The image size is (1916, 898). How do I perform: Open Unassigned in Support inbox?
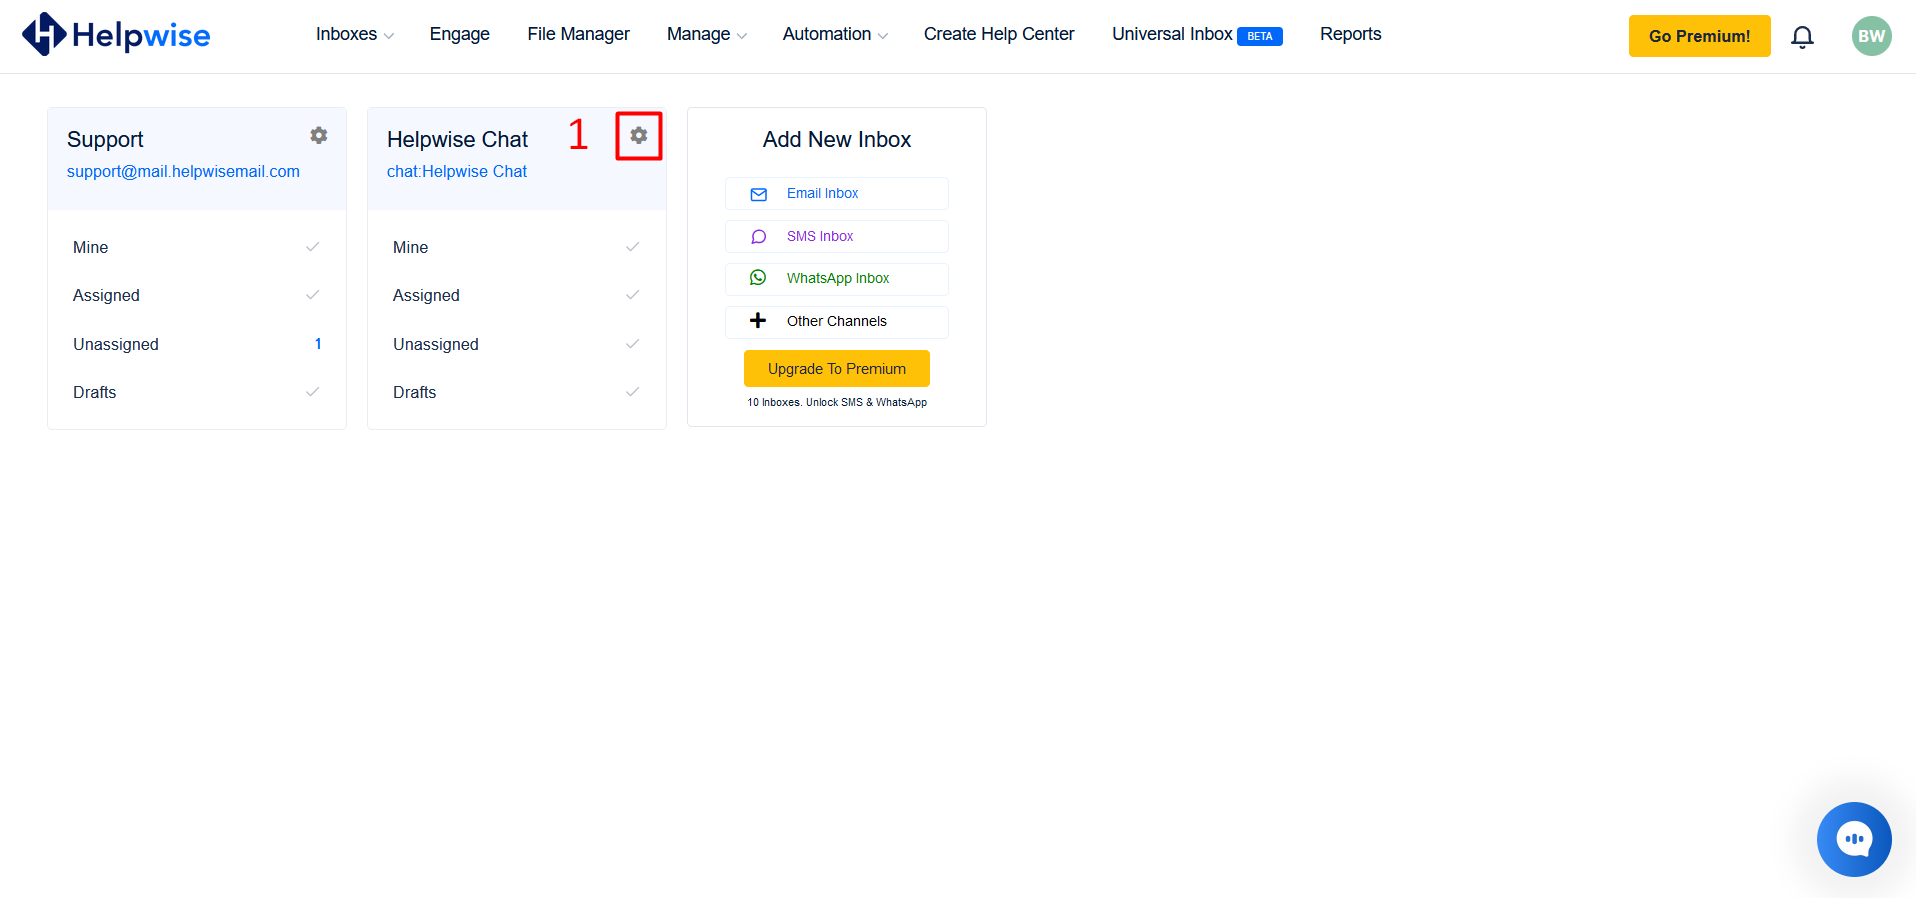tap(116, 344)
